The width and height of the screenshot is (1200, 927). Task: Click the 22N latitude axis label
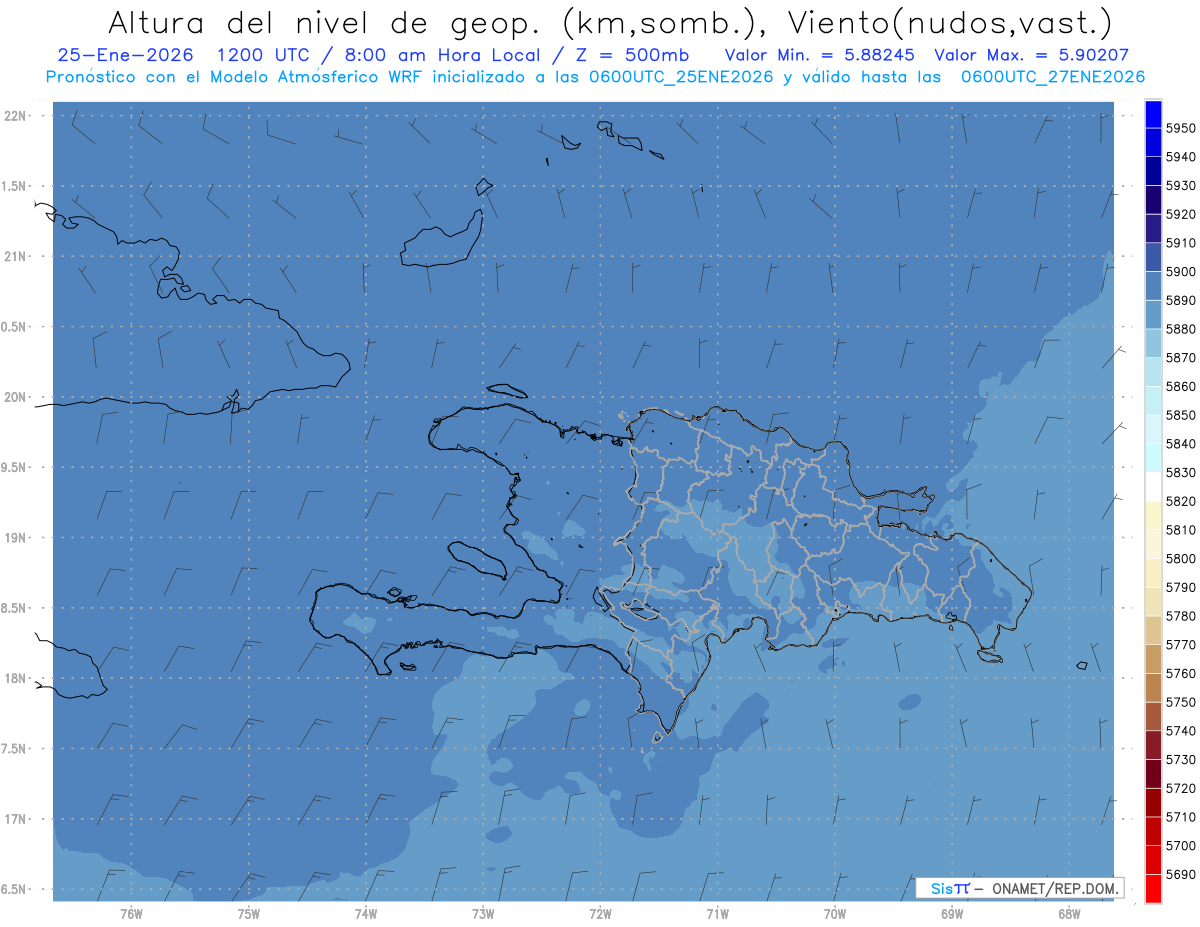point(17,115)
